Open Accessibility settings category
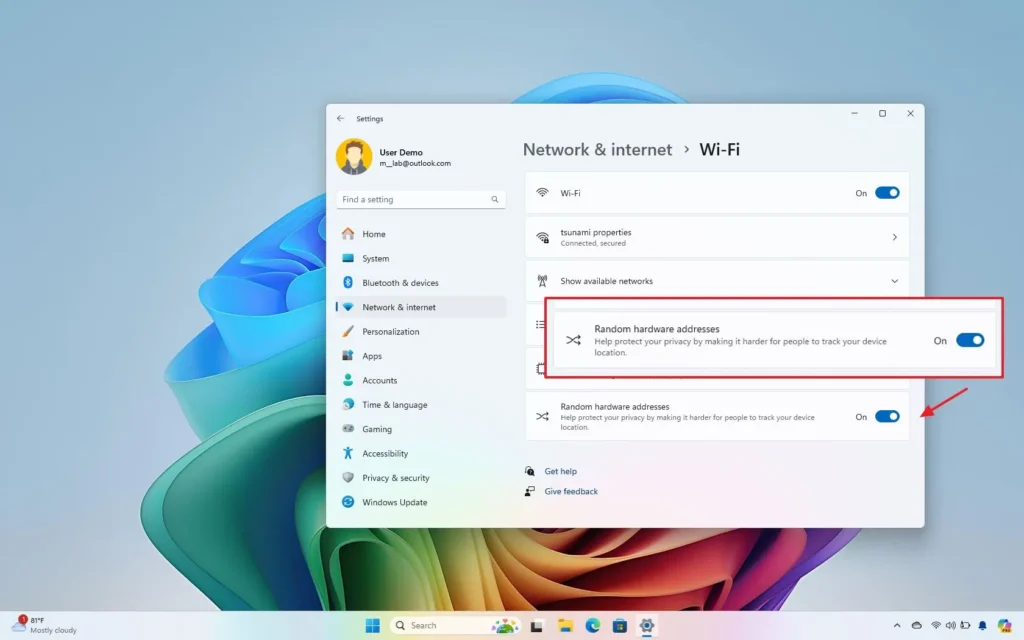Image resolution: width=1024 pixels, height=640 pixels. (x=421, y=453)
